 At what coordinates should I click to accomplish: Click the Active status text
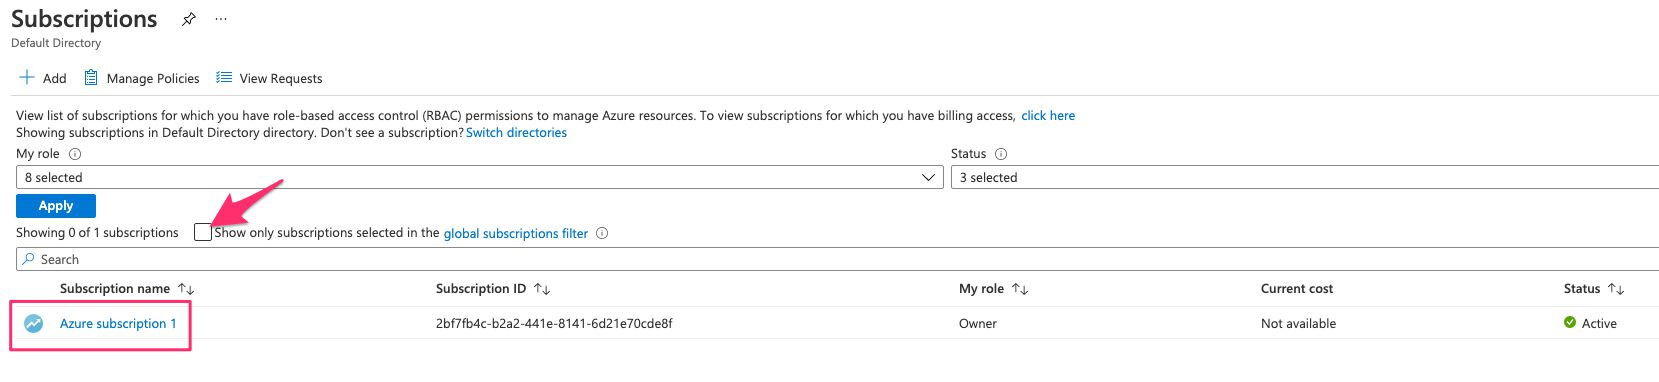pyautogui.click(x=1599, y=324)
